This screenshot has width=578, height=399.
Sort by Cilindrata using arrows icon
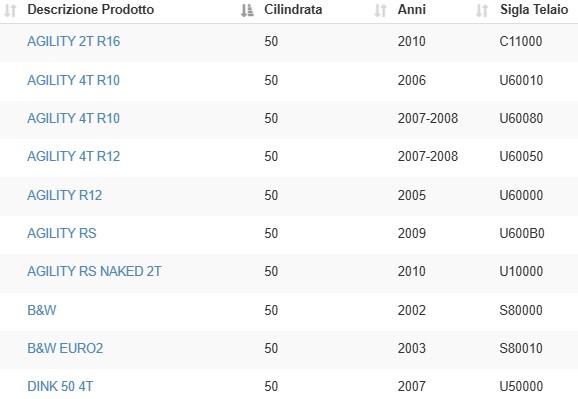tap(380, 11)
